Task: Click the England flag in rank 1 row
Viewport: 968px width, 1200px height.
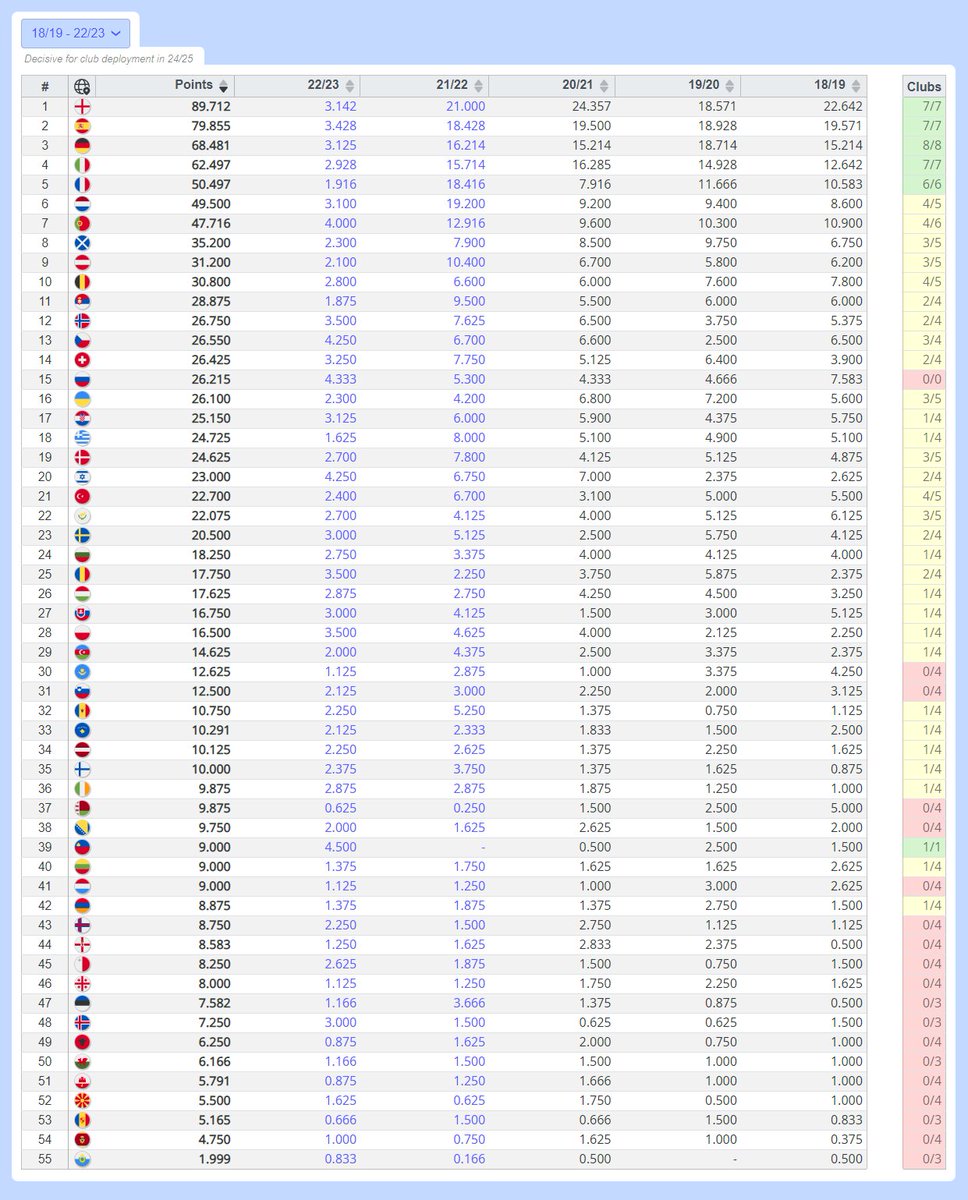Action: 82,106
